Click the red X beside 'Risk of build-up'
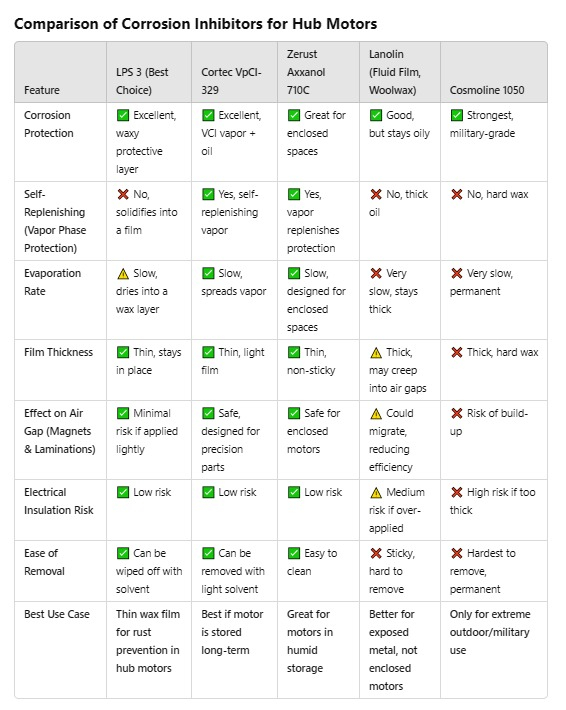566x710 pixels. tap(456, 413)
